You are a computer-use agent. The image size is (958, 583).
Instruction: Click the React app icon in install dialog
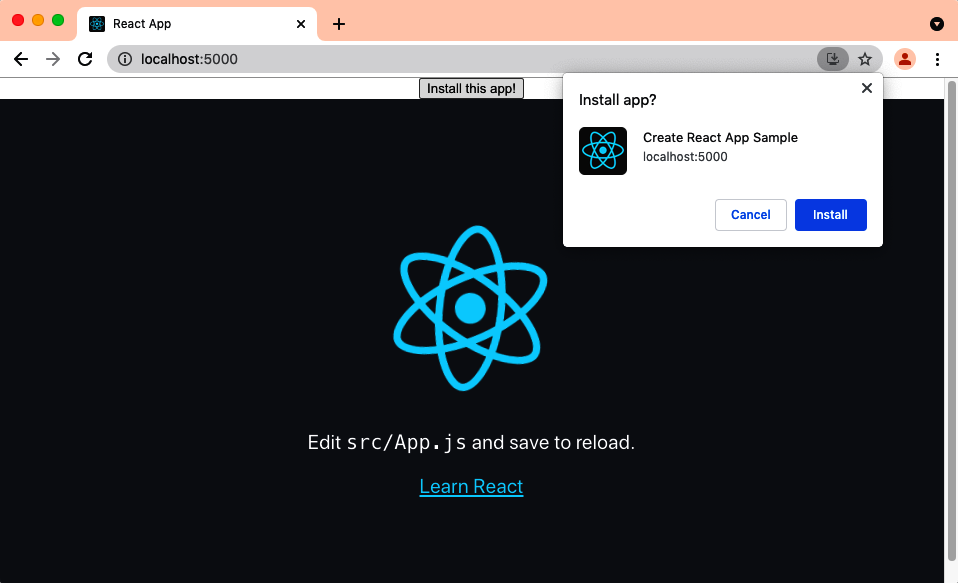pyautogui.click(x=603, y=151)
